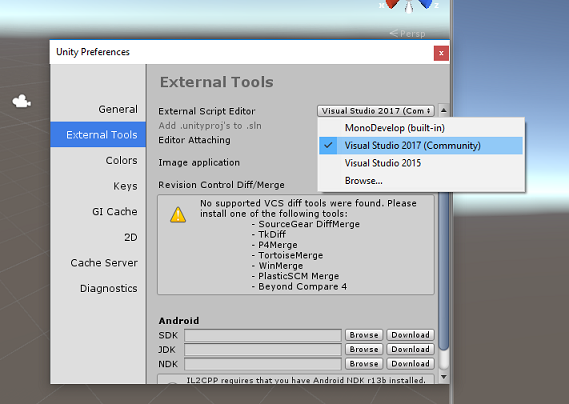Switch to the Colors preferences
This screenshot has width=569, height=404.
(x=98, y=160)
